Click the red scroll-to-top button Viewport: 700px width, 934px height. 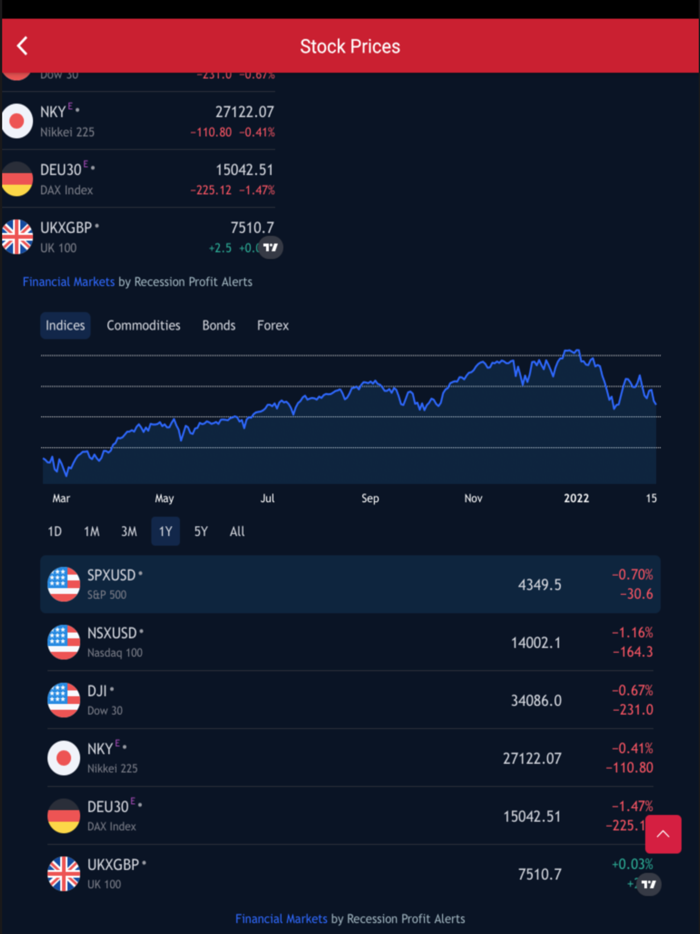coord(663,834)
